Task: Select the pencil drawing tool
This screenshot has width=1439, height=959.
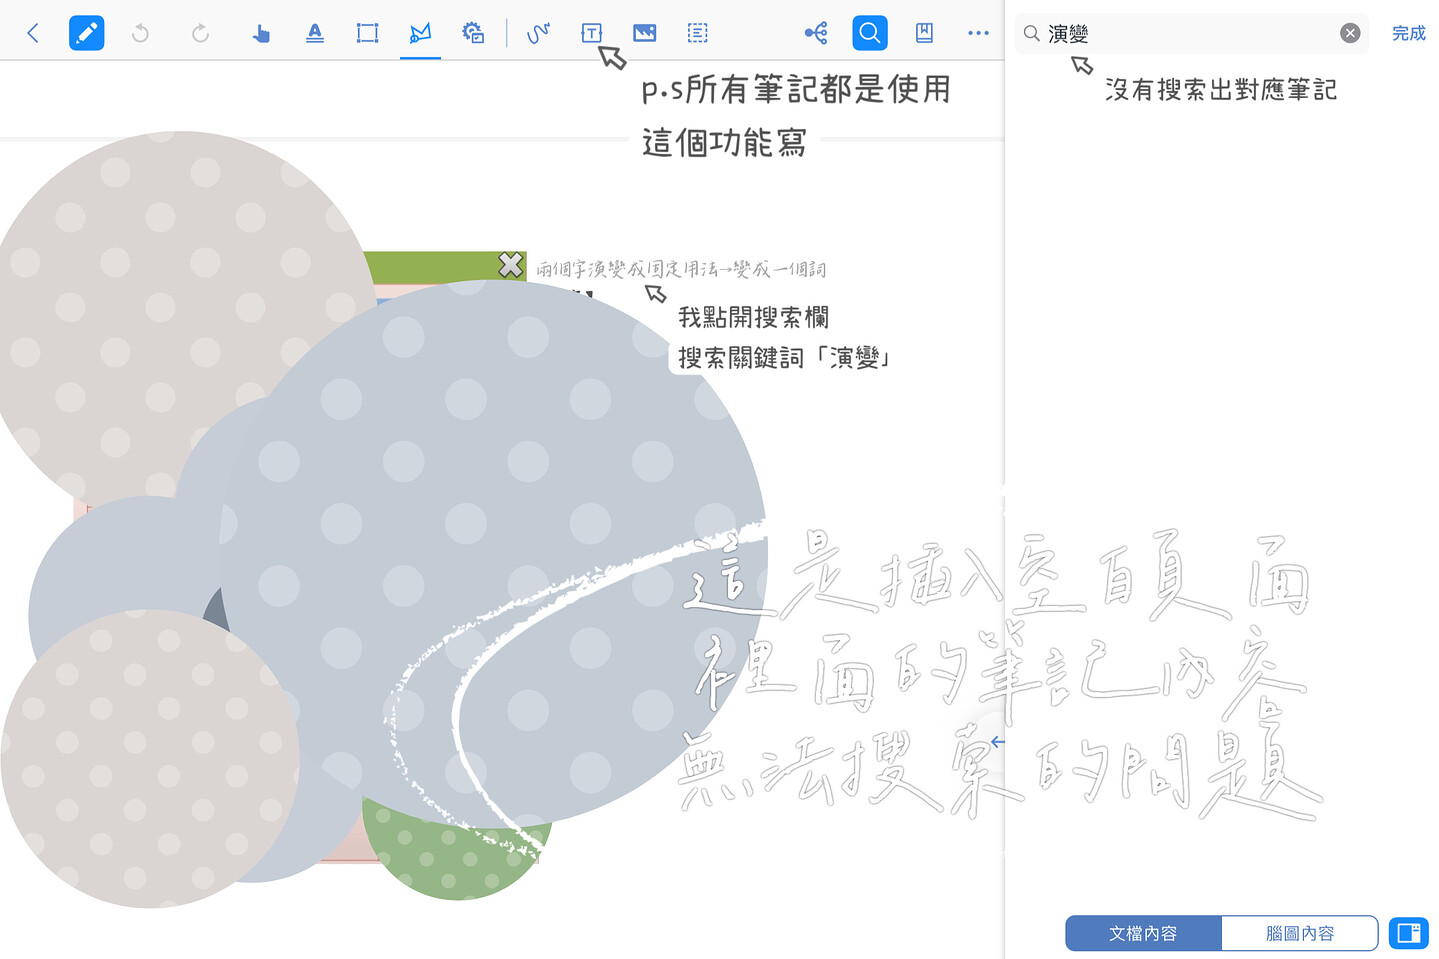Action: (86, 32)
